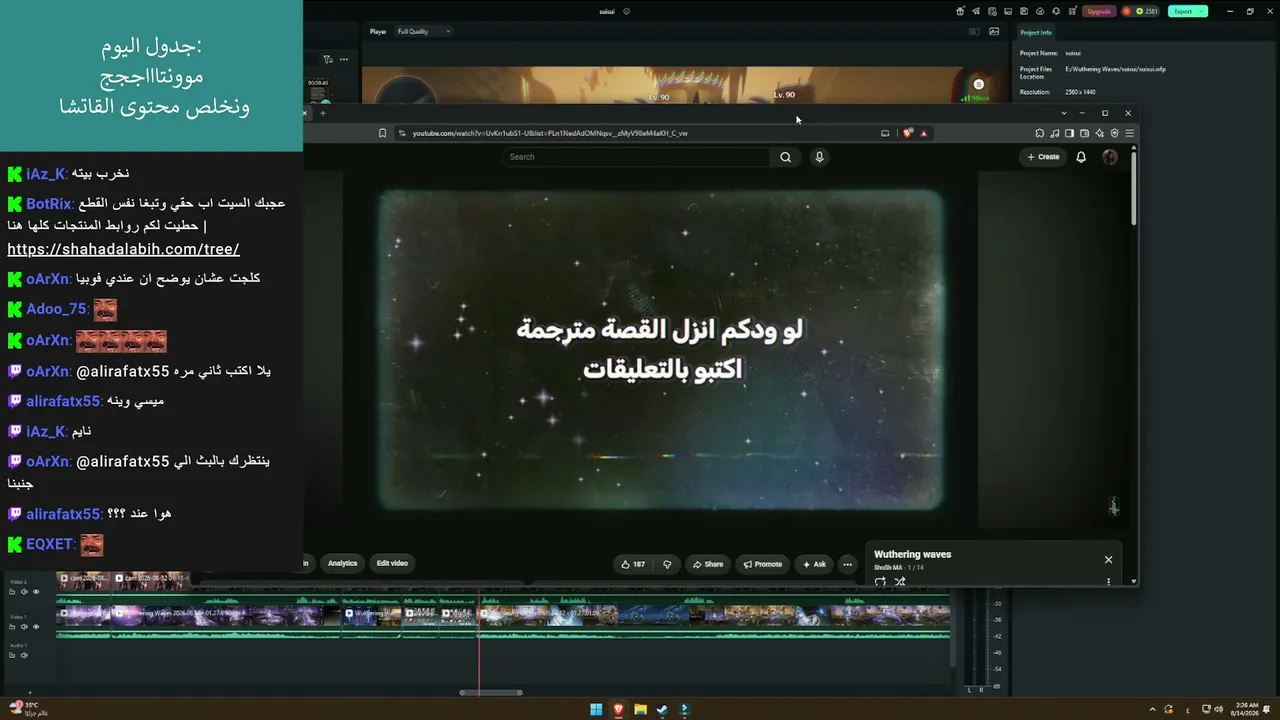The width and height of the screenshot is (1280, 720).
Task: Click the YouTube Create button
Action: pos(1043,157)
